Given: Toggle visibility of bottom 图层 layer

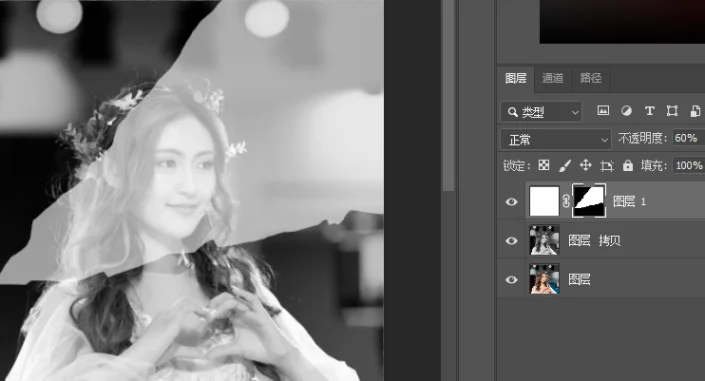Looking at the screenshot, I should tap(511, 279).
